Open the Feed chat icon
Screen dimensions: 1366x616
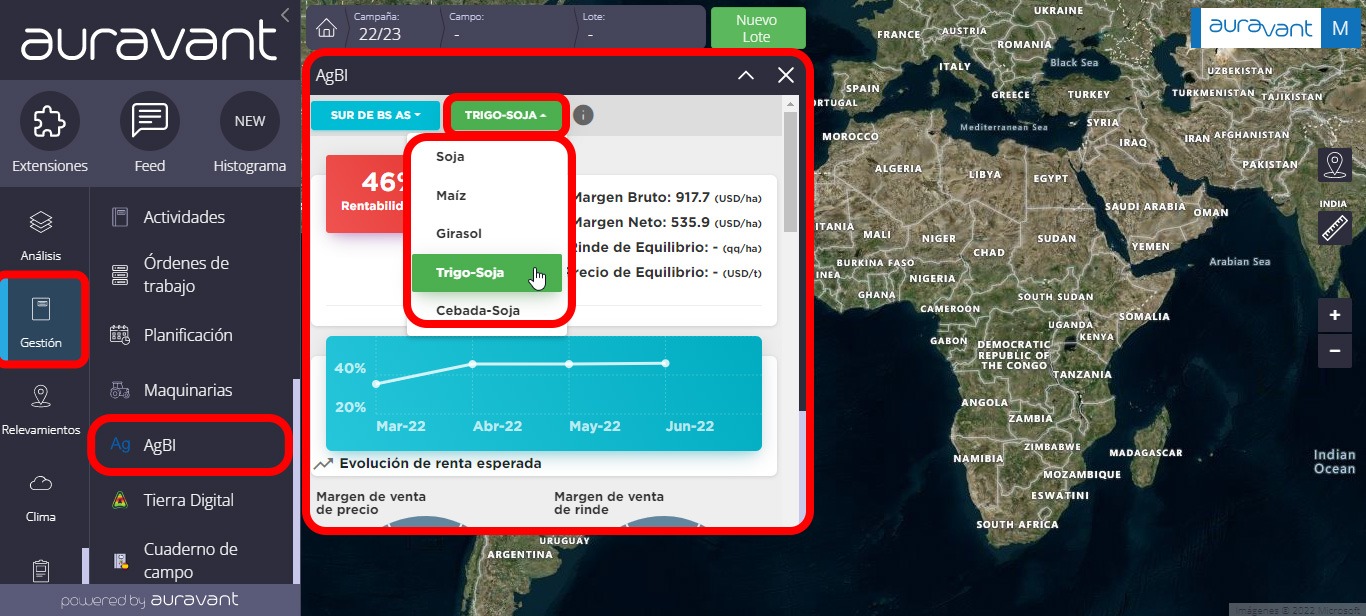(150, 121)
